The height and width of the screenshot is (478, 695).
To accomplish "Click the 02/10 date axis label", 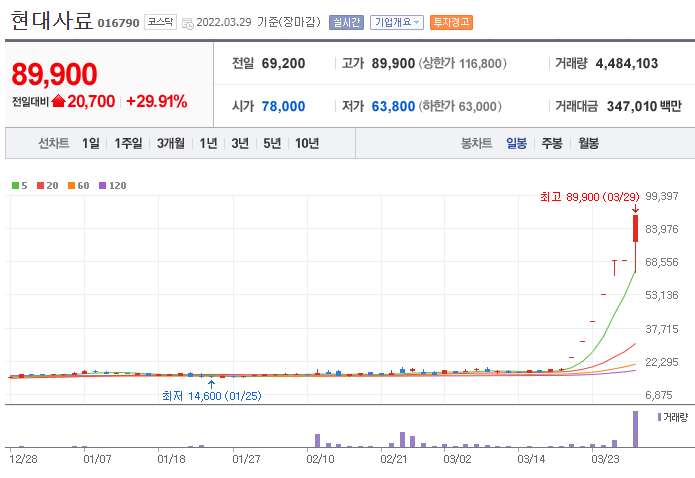I will point(320,459).
